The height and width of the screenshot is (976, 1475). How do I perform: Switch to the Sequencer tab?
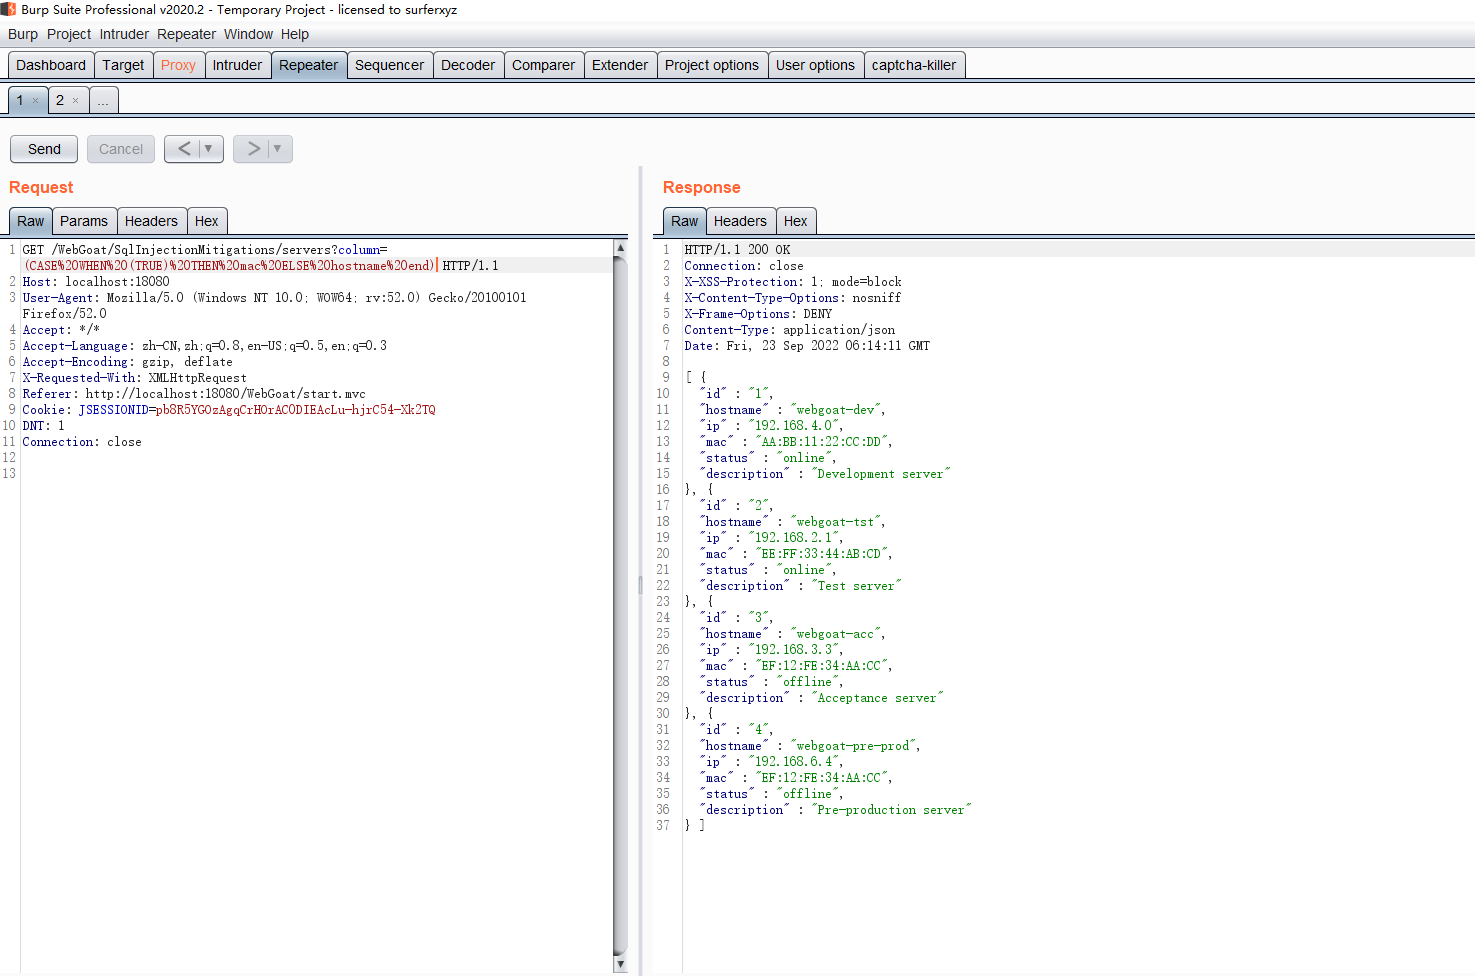389,65
